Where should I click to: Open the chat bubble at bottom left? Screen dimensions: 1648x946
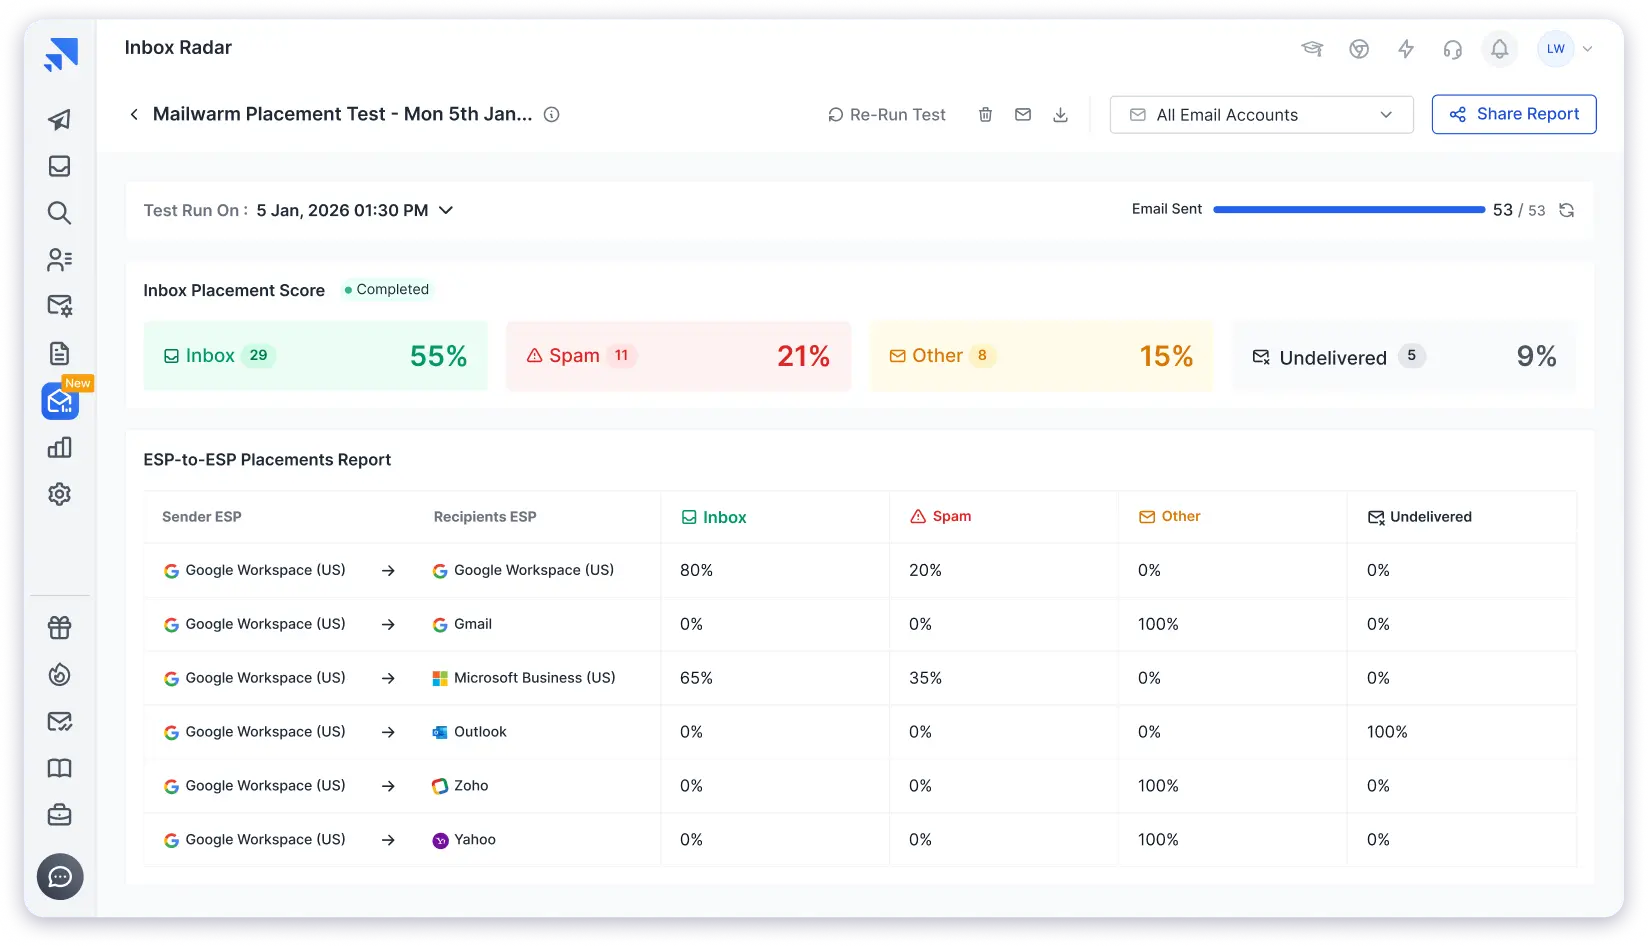[x=60, y=877]
